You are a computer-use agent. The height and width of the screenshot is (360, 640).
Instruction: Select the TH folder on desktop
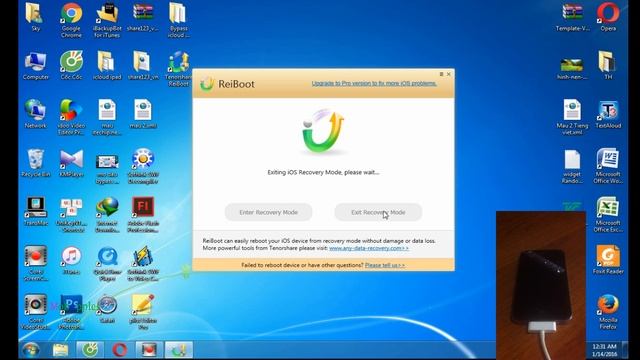[608, 65]
